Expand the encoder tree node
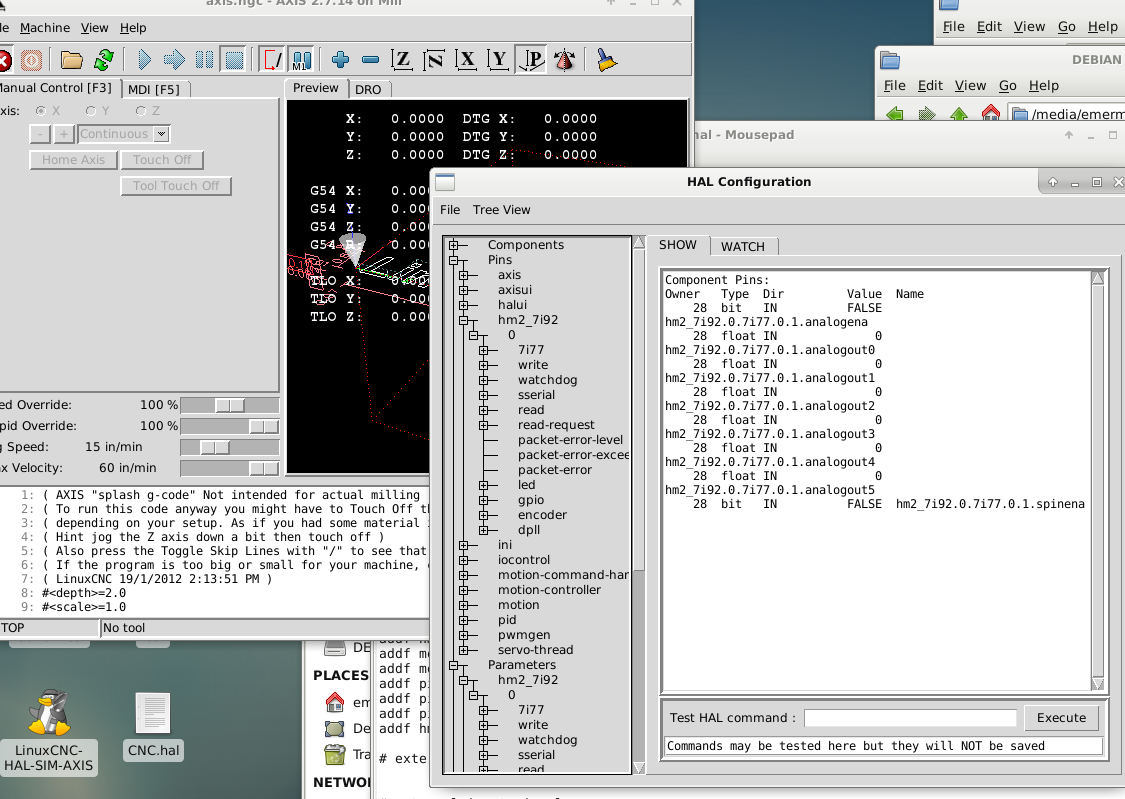The width and height of the screenshot is (1125, 799). 484,516
